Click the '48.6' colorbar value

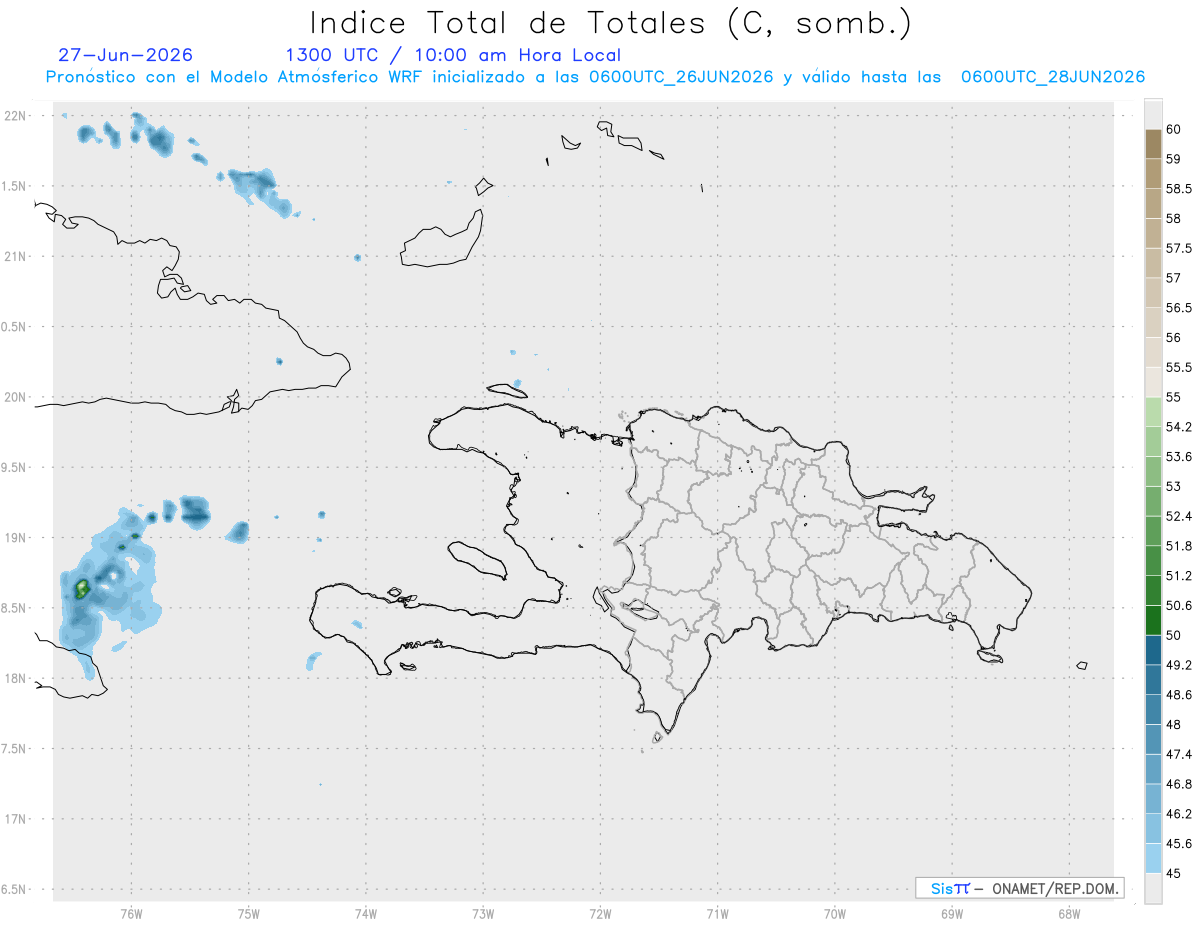1178,695
